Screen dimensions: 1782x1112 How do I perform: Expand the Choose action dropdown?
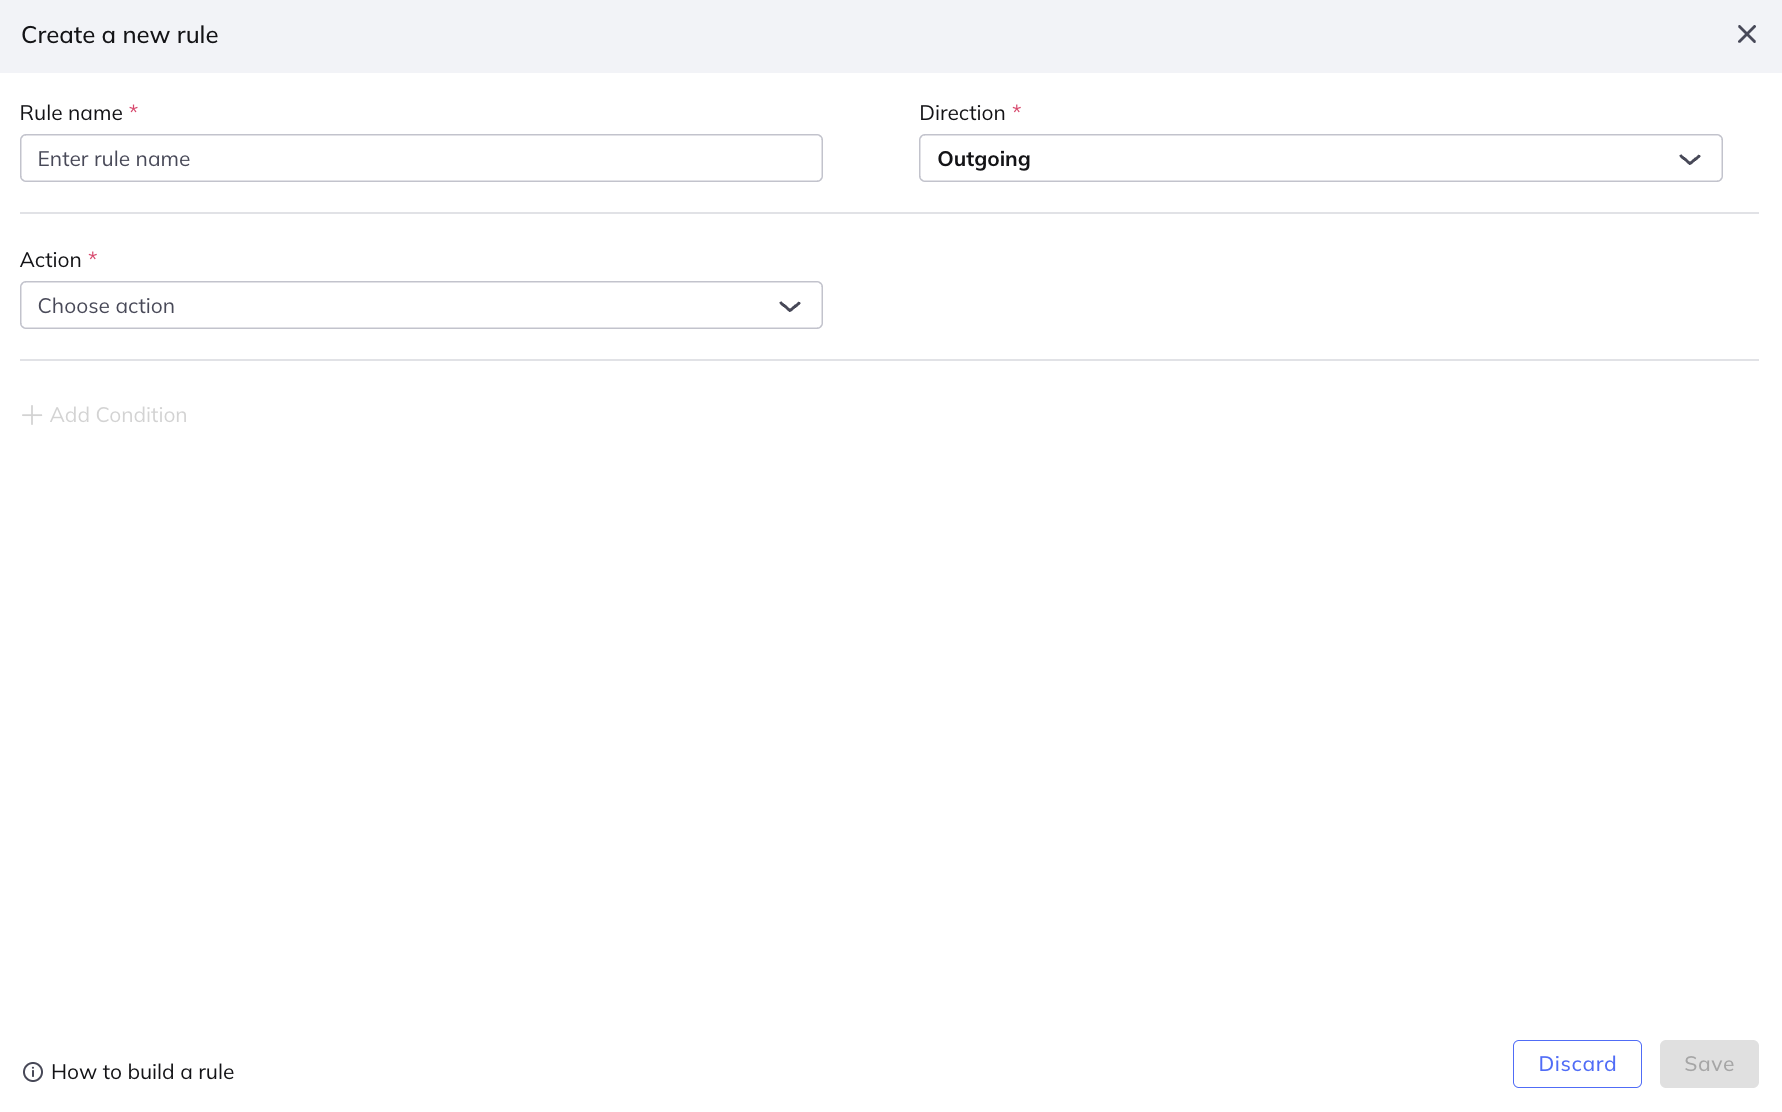click(421, 306)
